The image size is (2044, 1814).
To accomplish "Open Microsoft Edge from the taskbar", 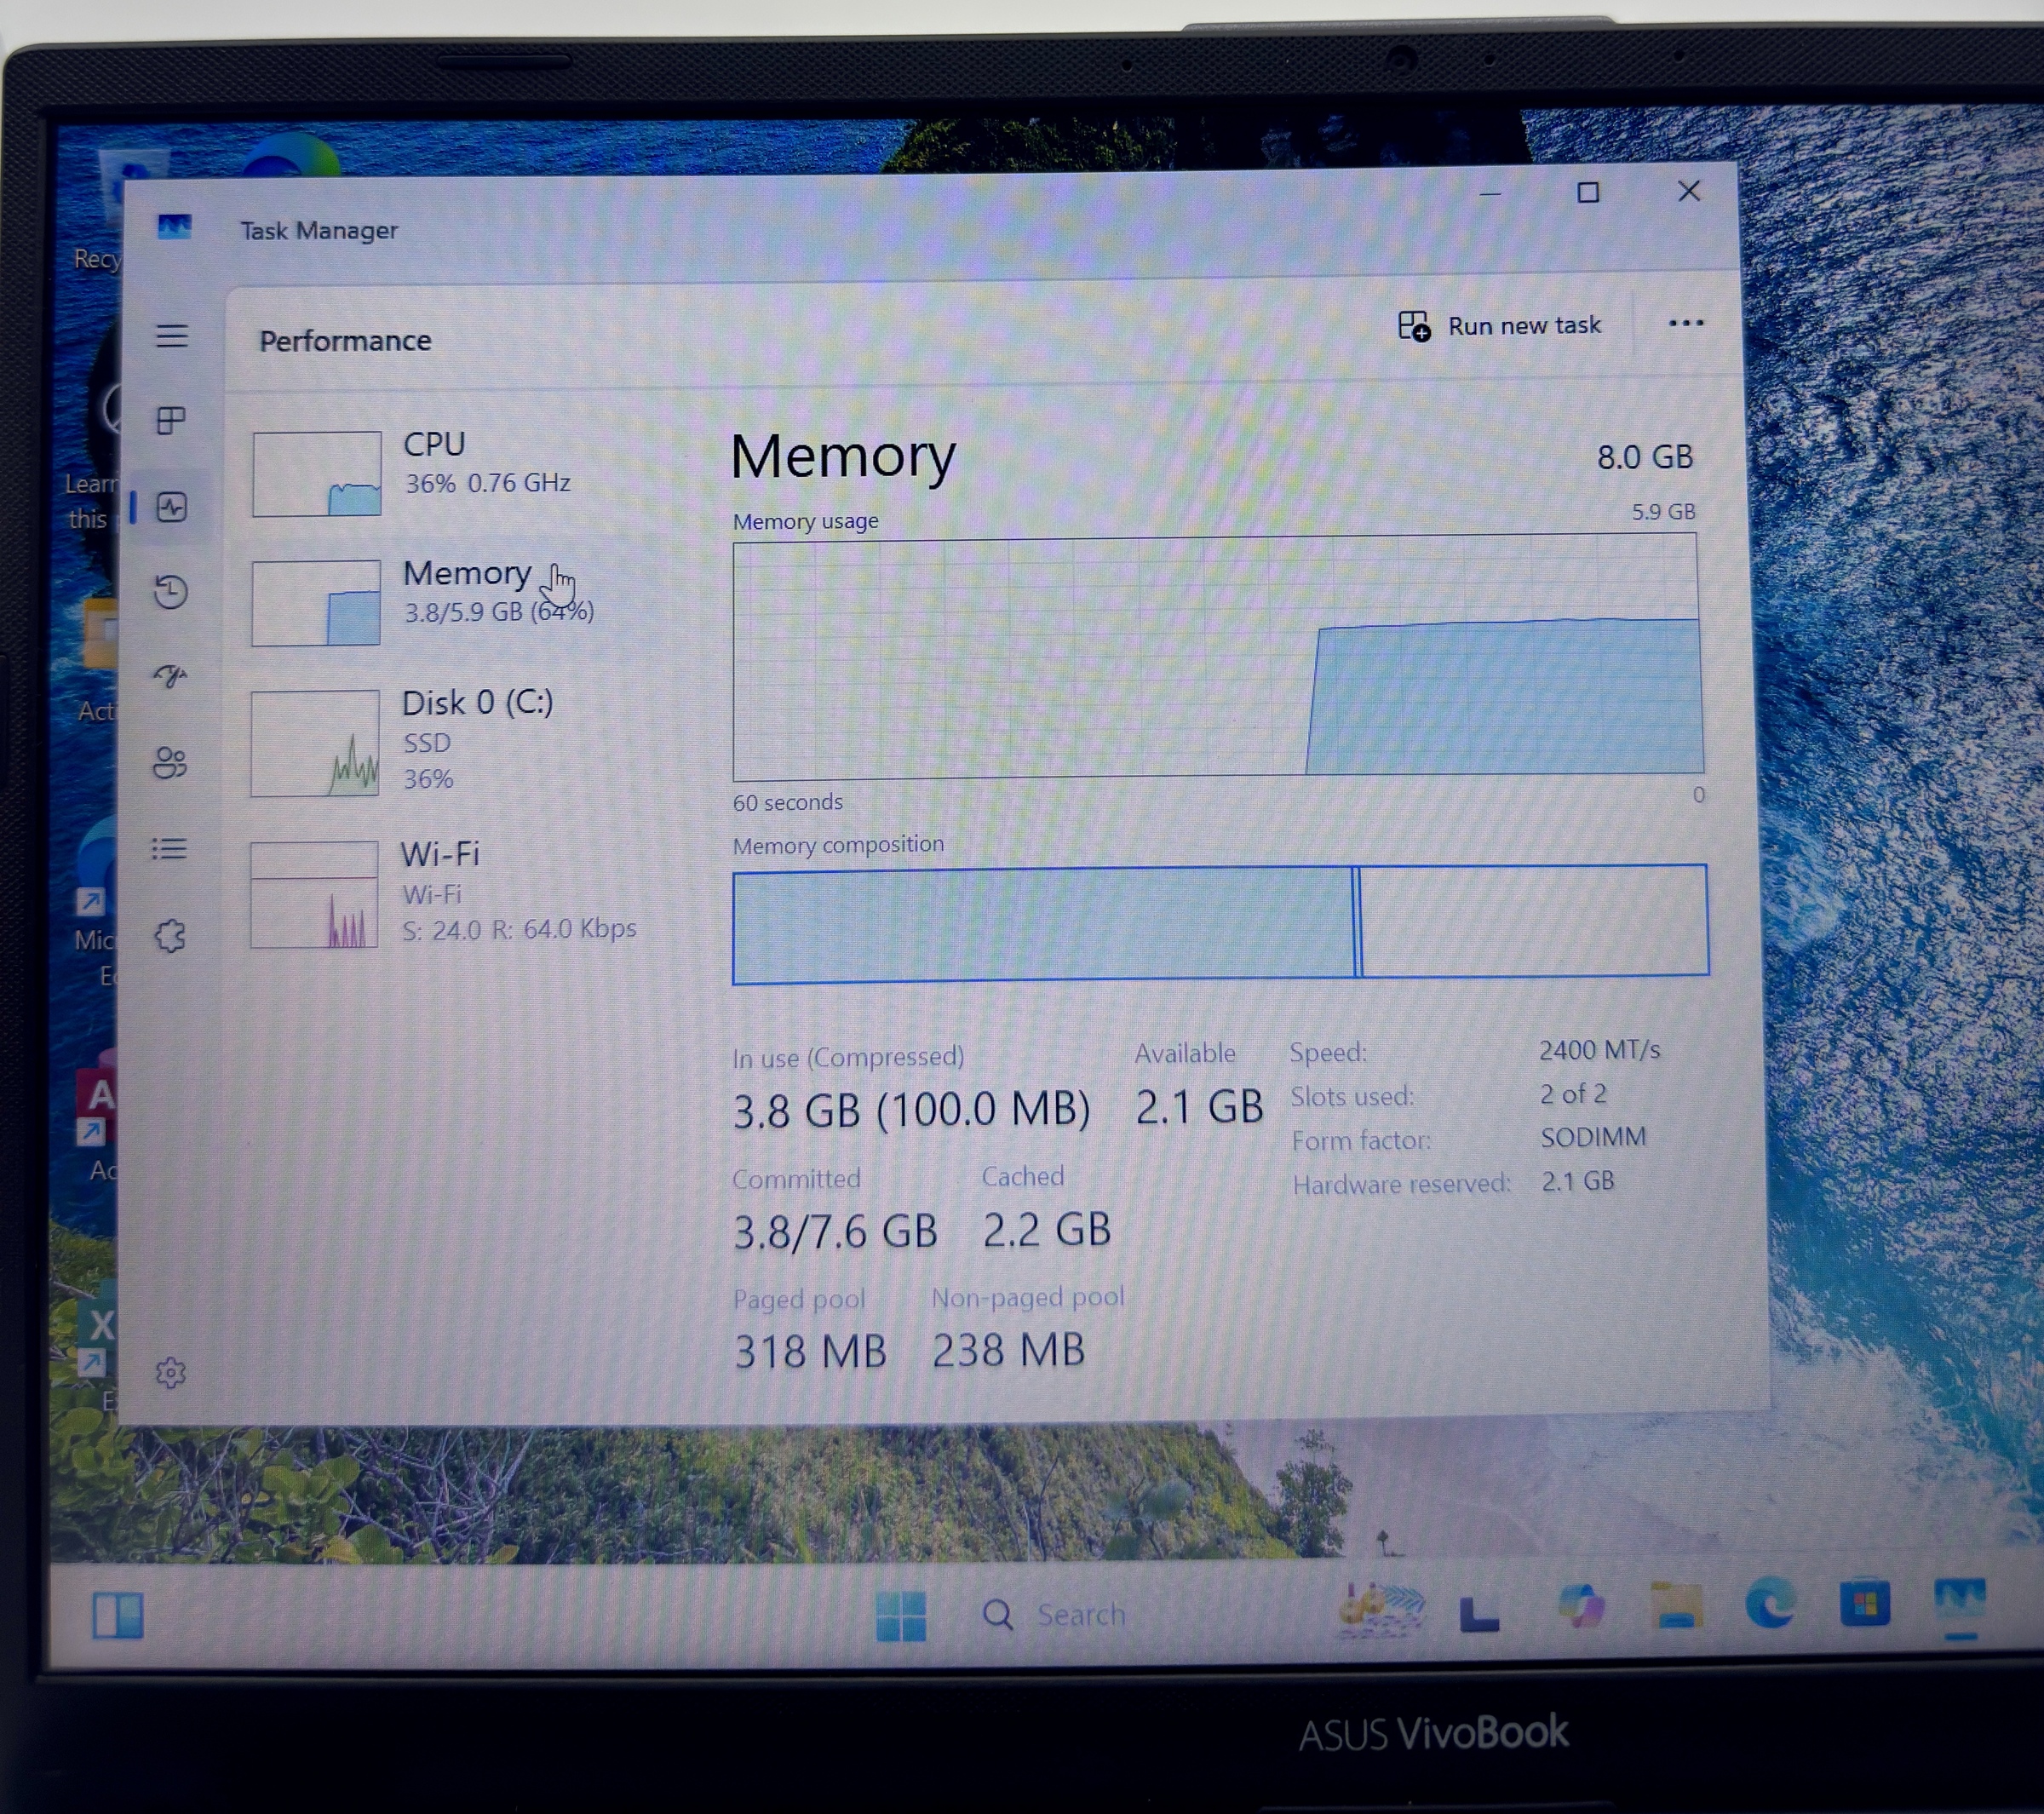I will 1768,1604.
